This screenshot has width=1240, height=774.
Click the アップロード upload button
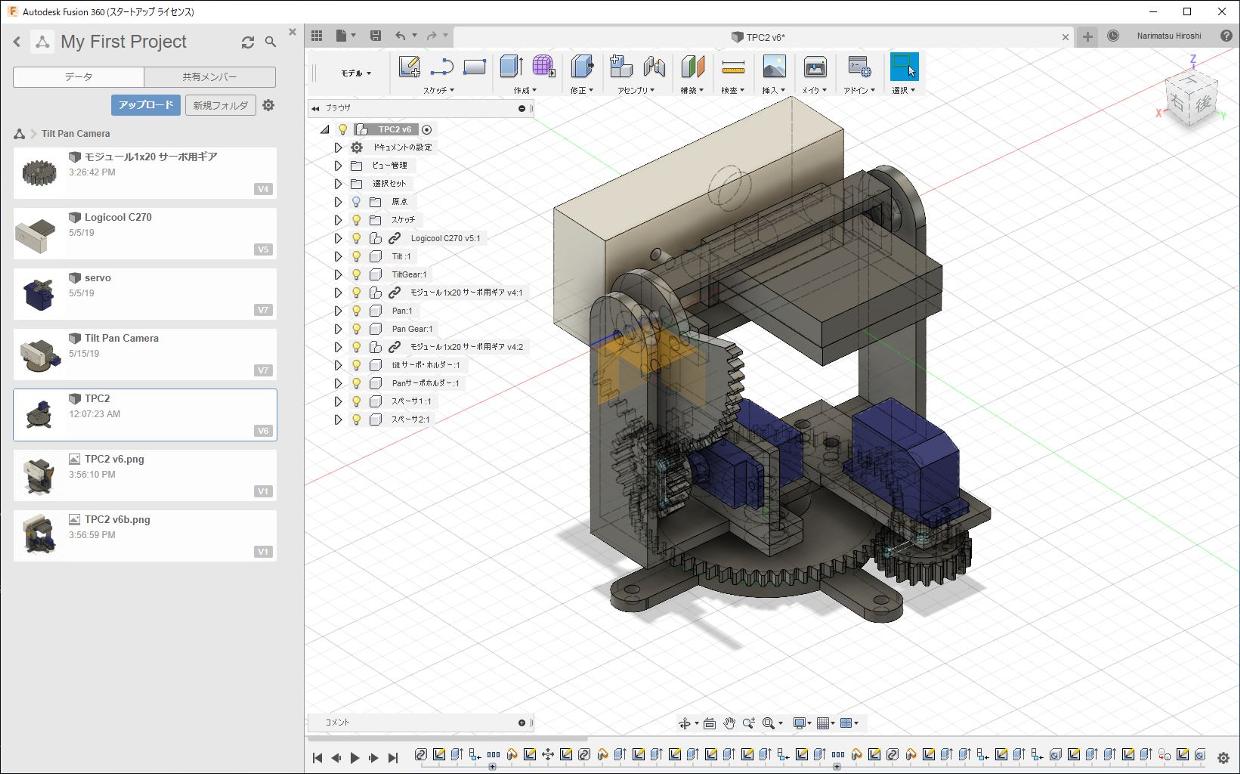[x=145, y=105]
